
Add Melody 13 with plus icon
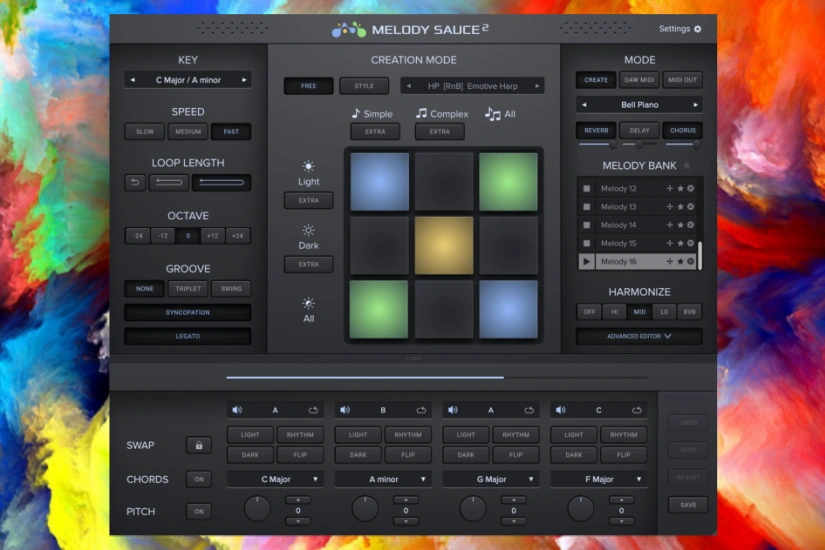(x=670, y=207)
